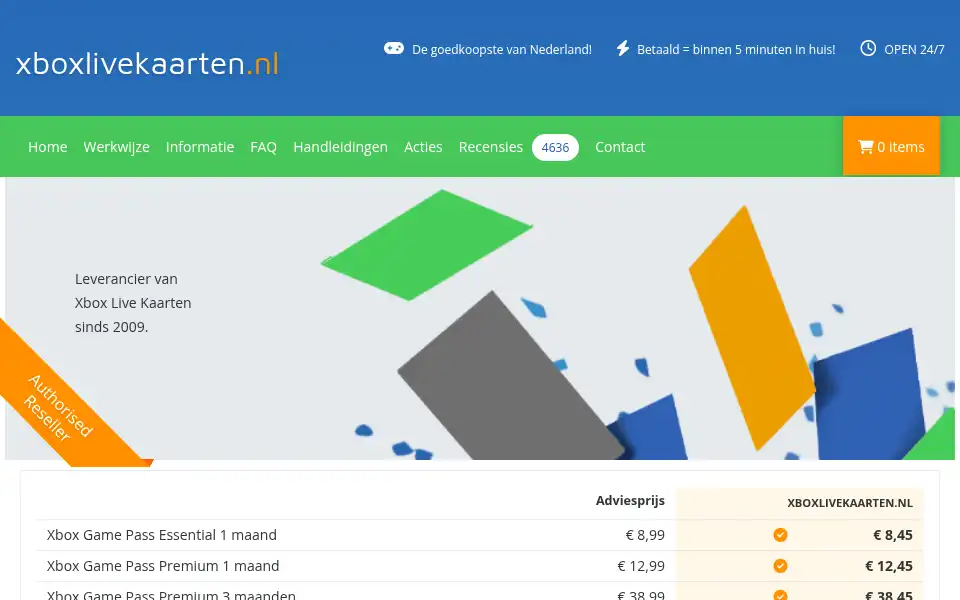Click the clock icon beside OPEN 24/7
This screenshot has height=600, width=960.
pyautogui.click(x=868, y=48)
